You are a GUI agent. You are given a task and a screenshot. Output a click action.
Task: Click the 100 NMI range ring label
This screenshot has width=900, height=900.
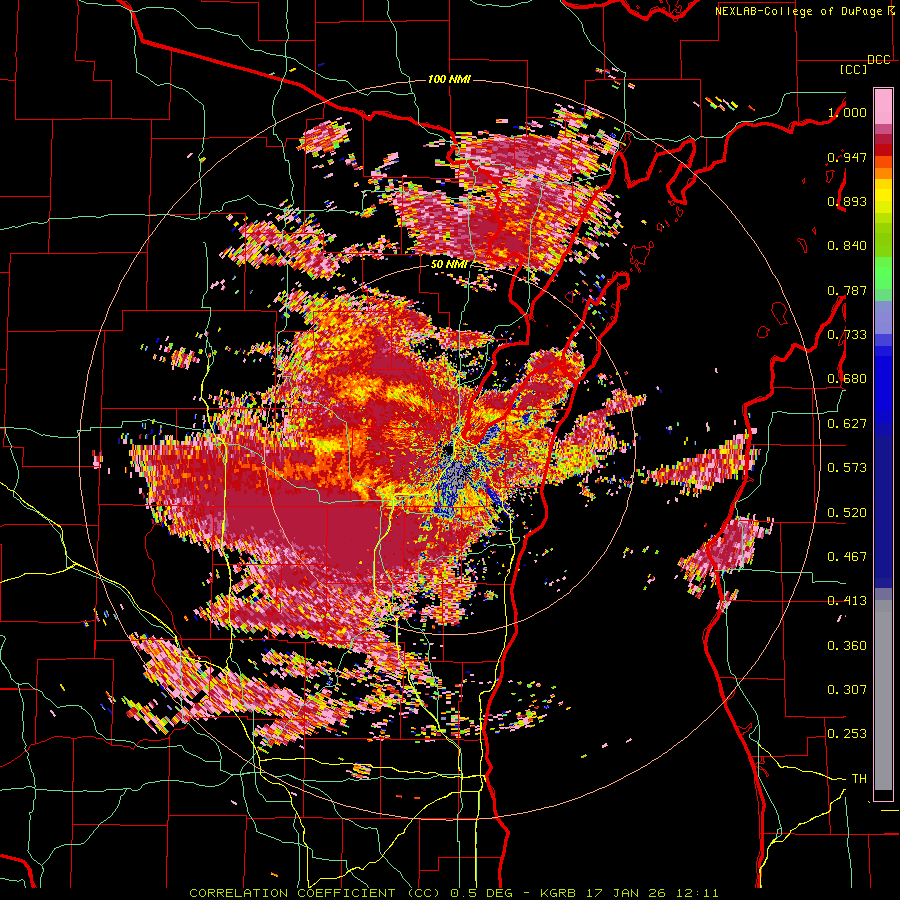point(449,79)
